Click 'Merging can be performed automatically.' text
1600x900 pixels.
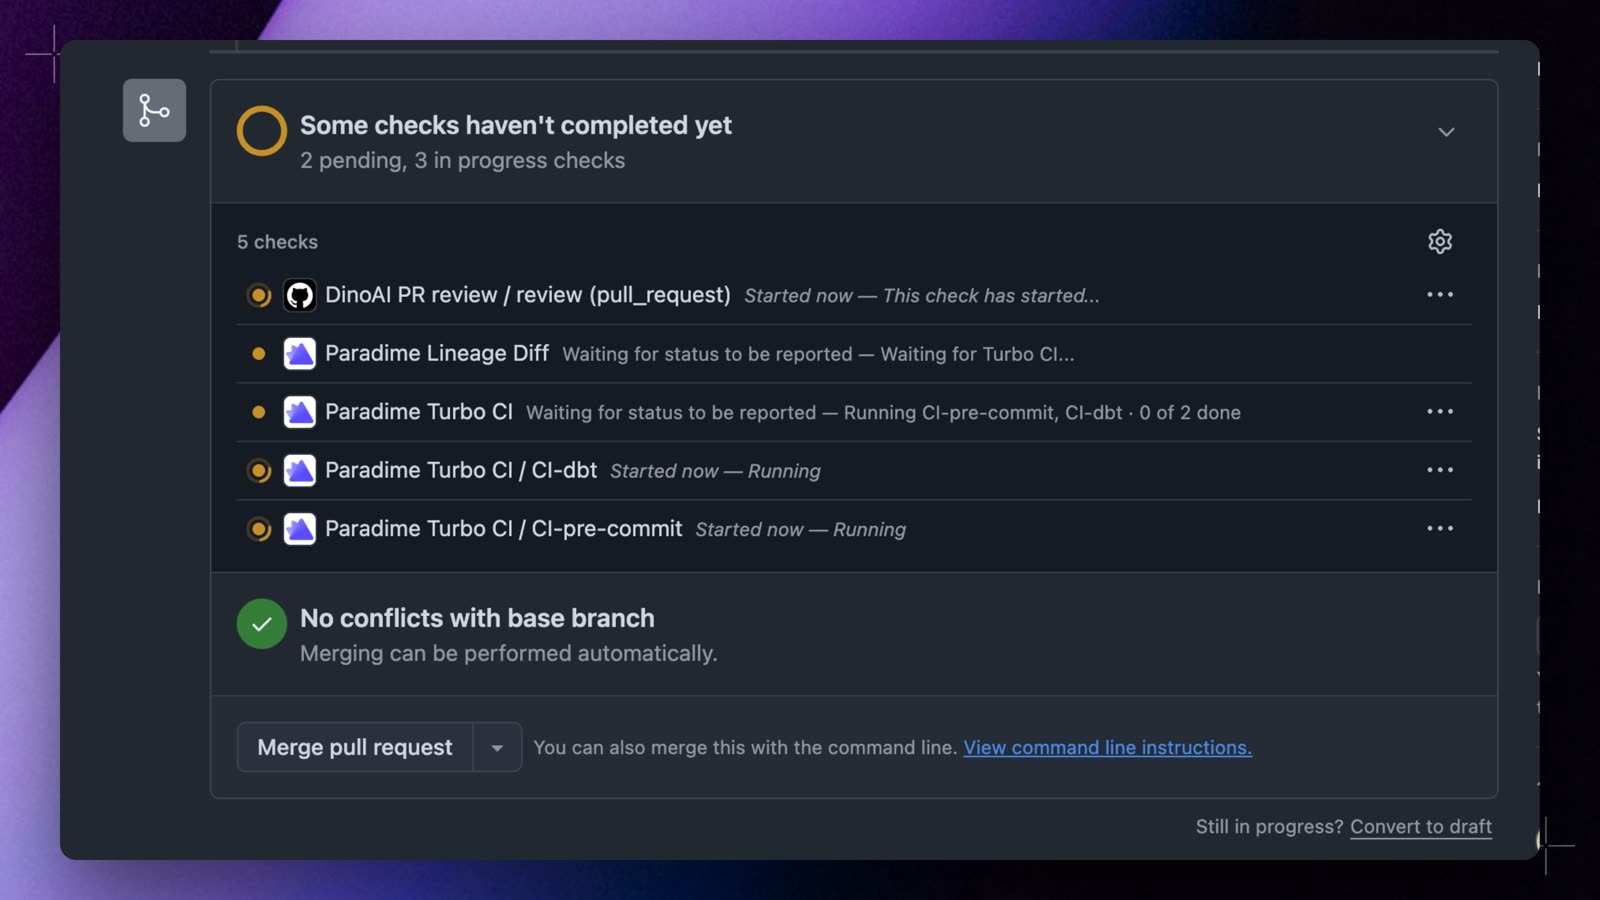click(x=508, y=653)
